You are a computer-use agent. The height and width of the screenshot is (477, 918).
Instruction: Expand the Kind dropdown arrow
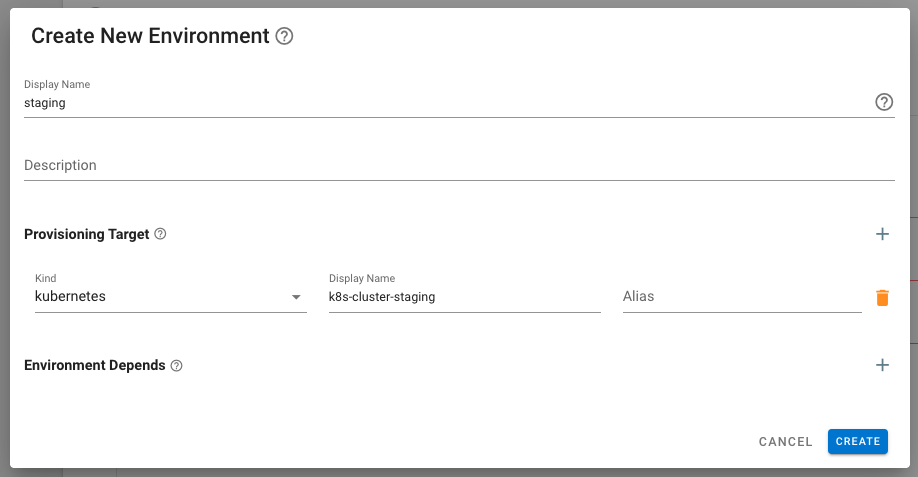click(296, 297)
